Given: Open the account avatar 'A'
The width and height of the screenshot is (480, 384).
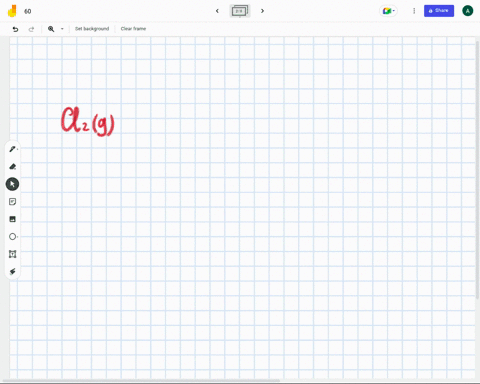Looking at the screenshot, I should [468, 11].
